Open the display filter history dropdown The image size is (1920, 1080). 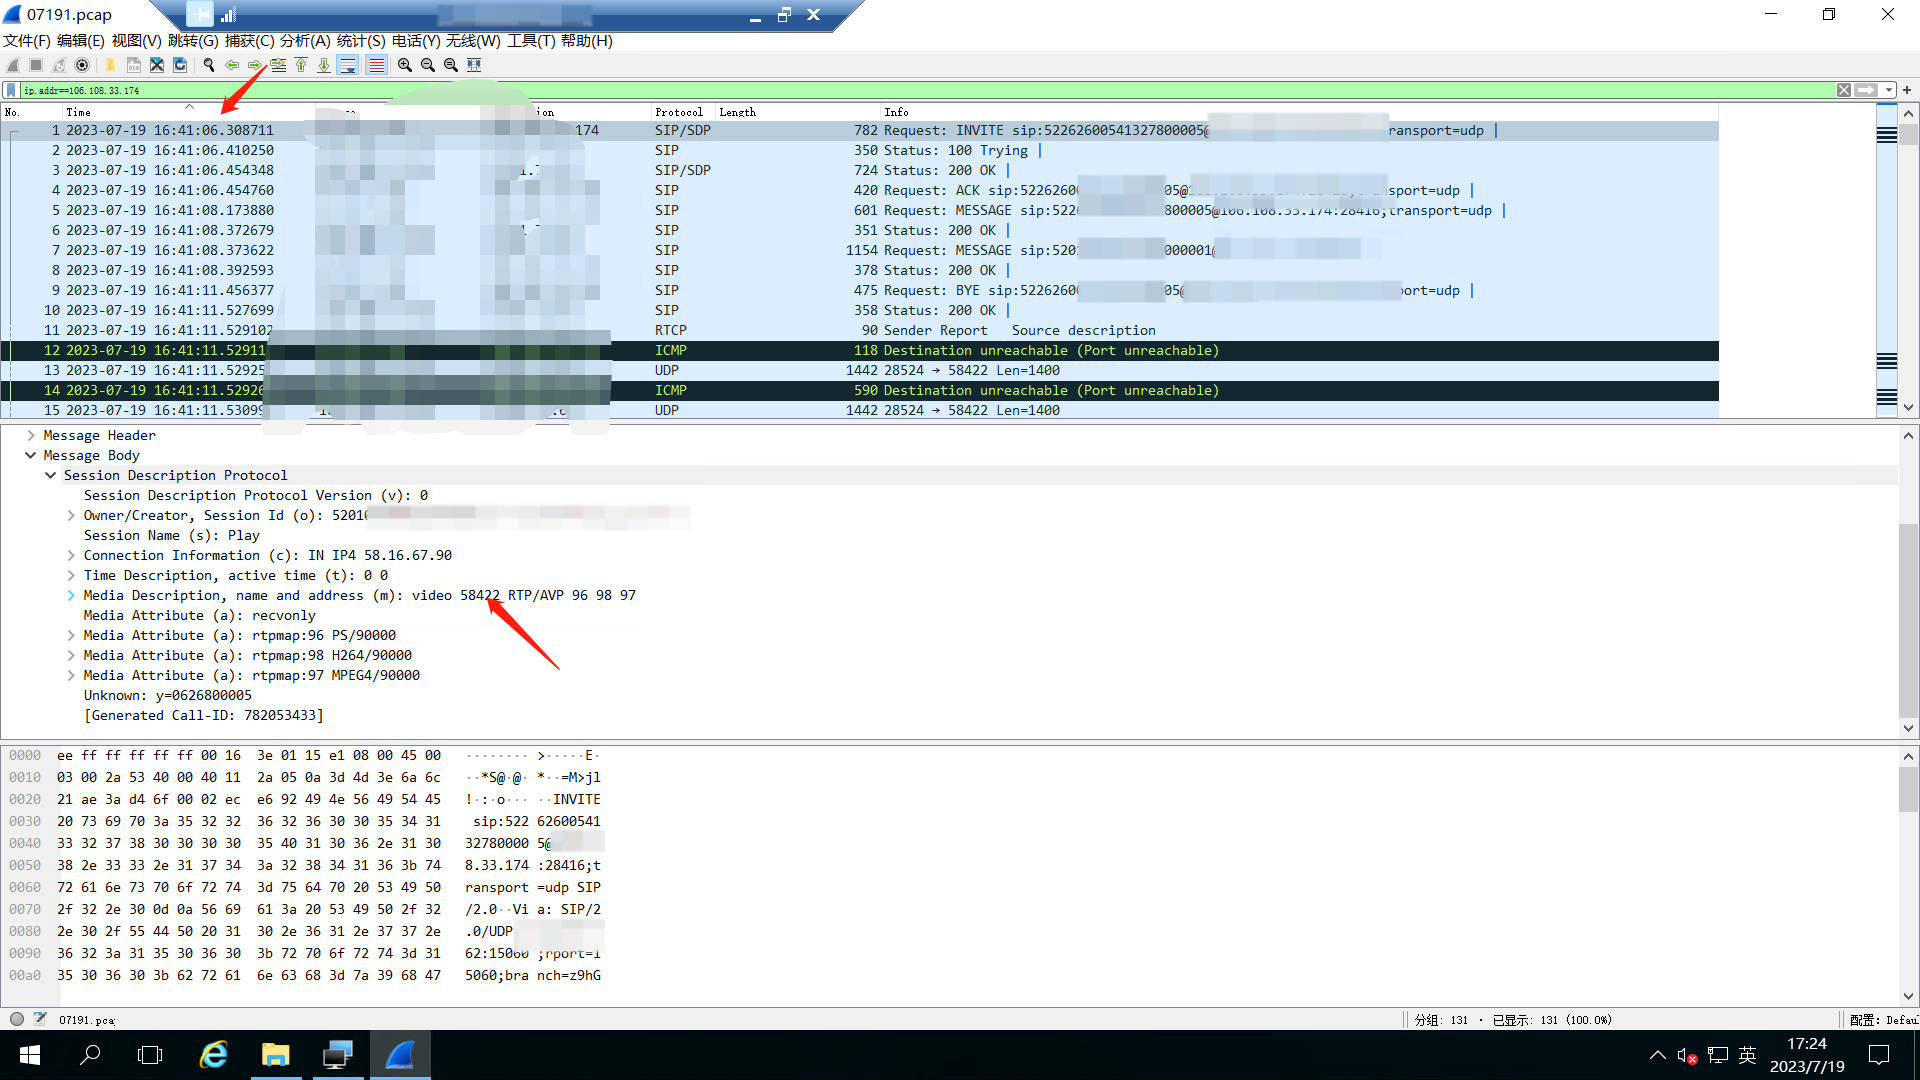coord(1888,90)
